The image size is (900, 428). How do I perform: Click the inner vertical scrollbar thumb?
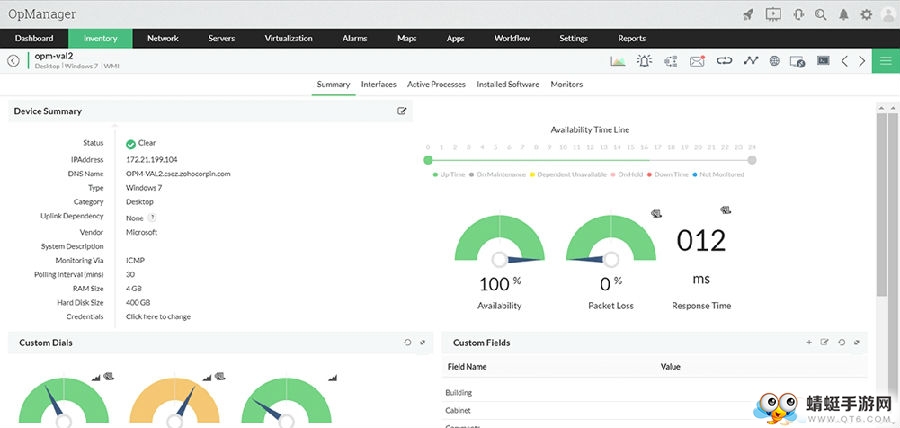click(882, 204)
